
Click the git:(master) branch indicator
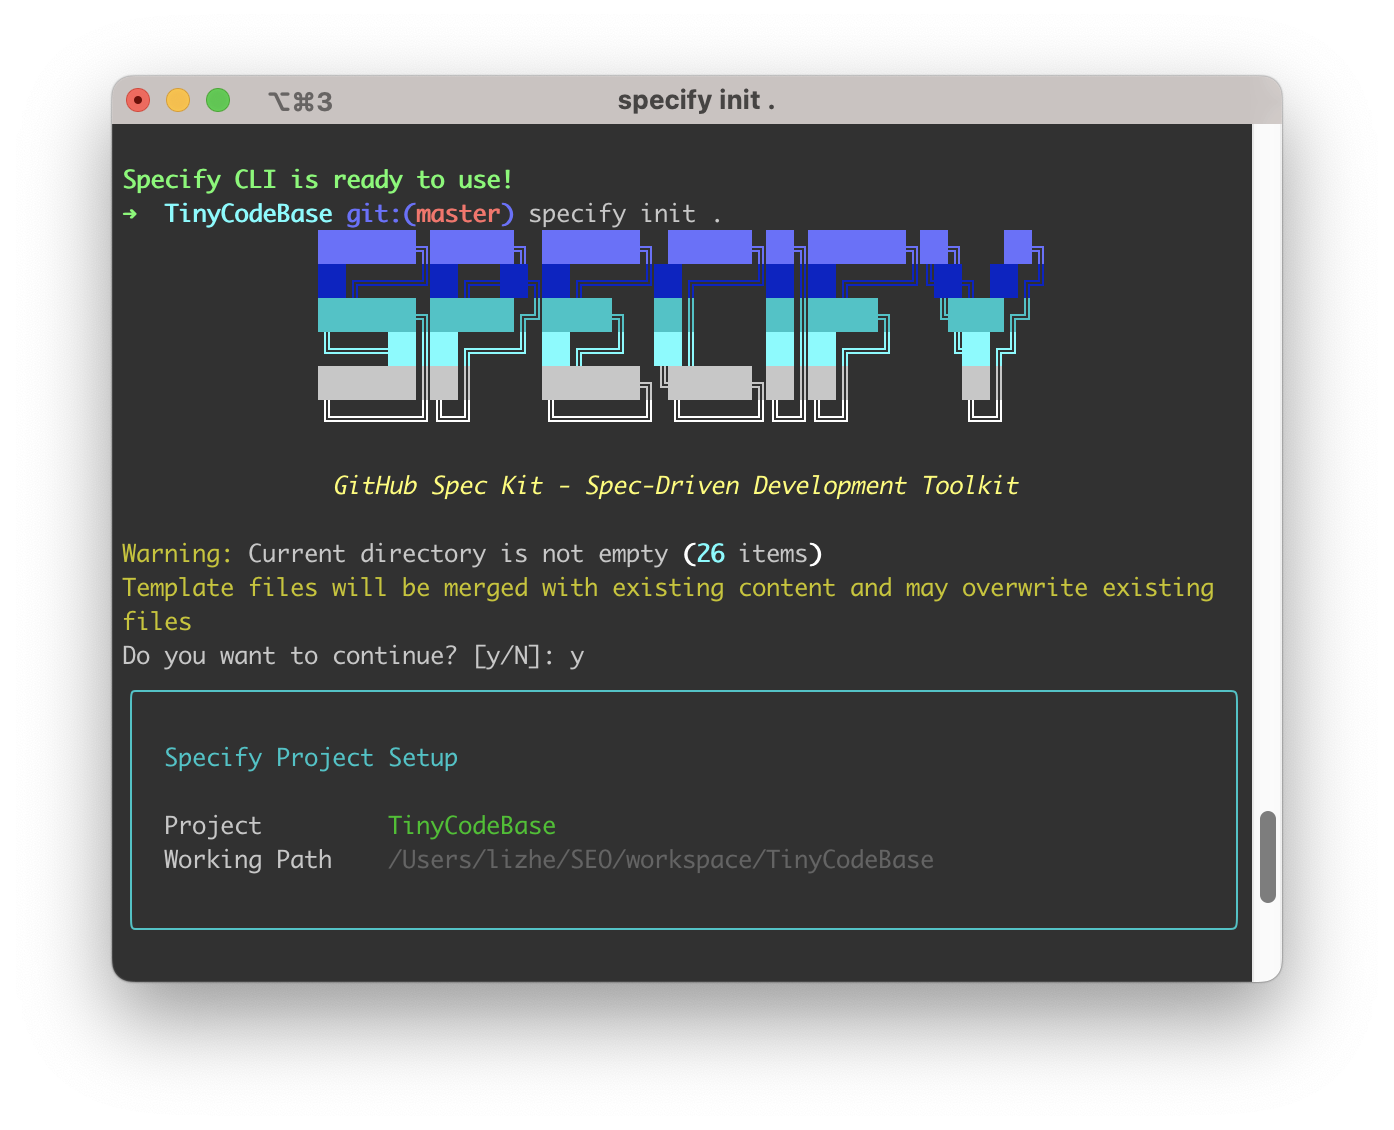430,214
